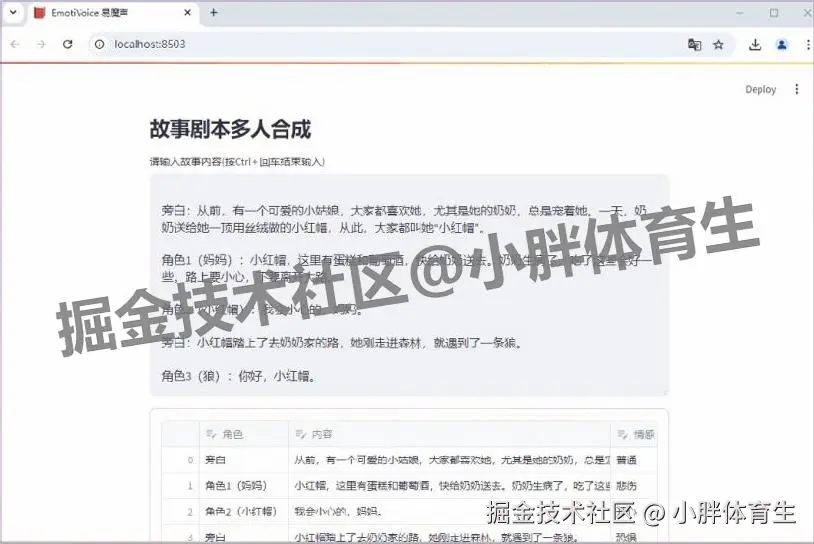814x544 pixels.
Task: Open the browser profile icon
Action: point(782,45)
